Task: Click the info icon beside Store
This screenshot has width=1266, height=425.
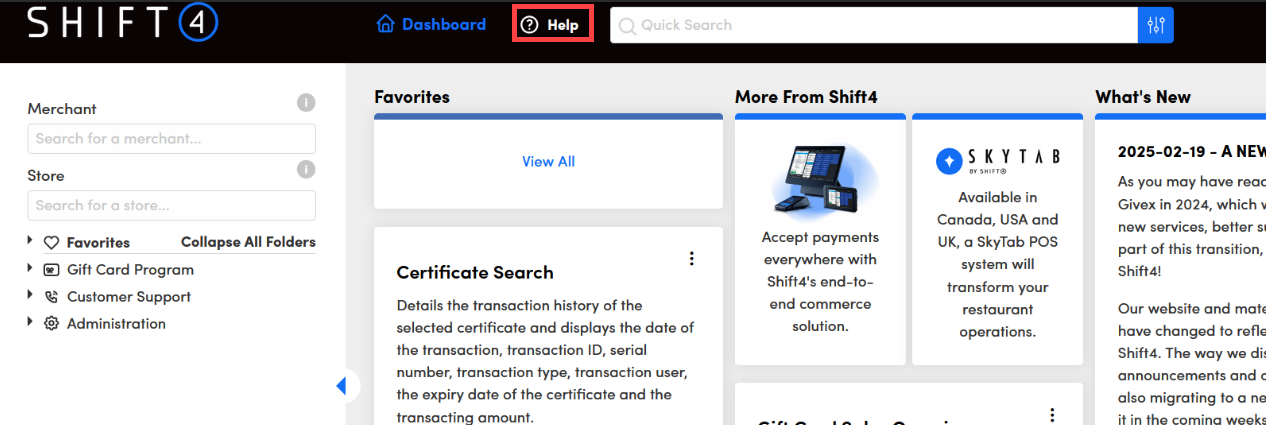Action: [306, 170]
